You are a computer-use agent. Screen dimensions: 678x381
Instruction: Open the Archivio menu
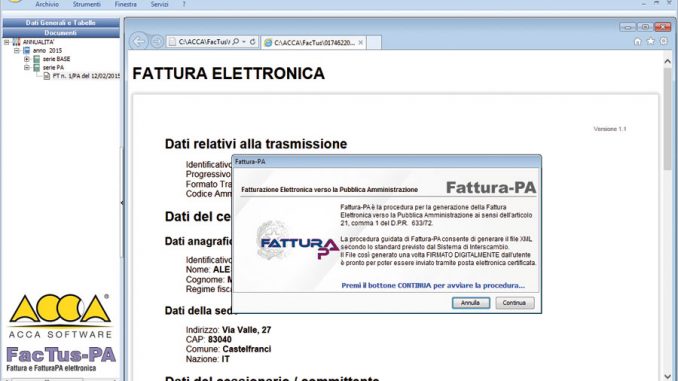pyautogui.click(x=47, y=4)
